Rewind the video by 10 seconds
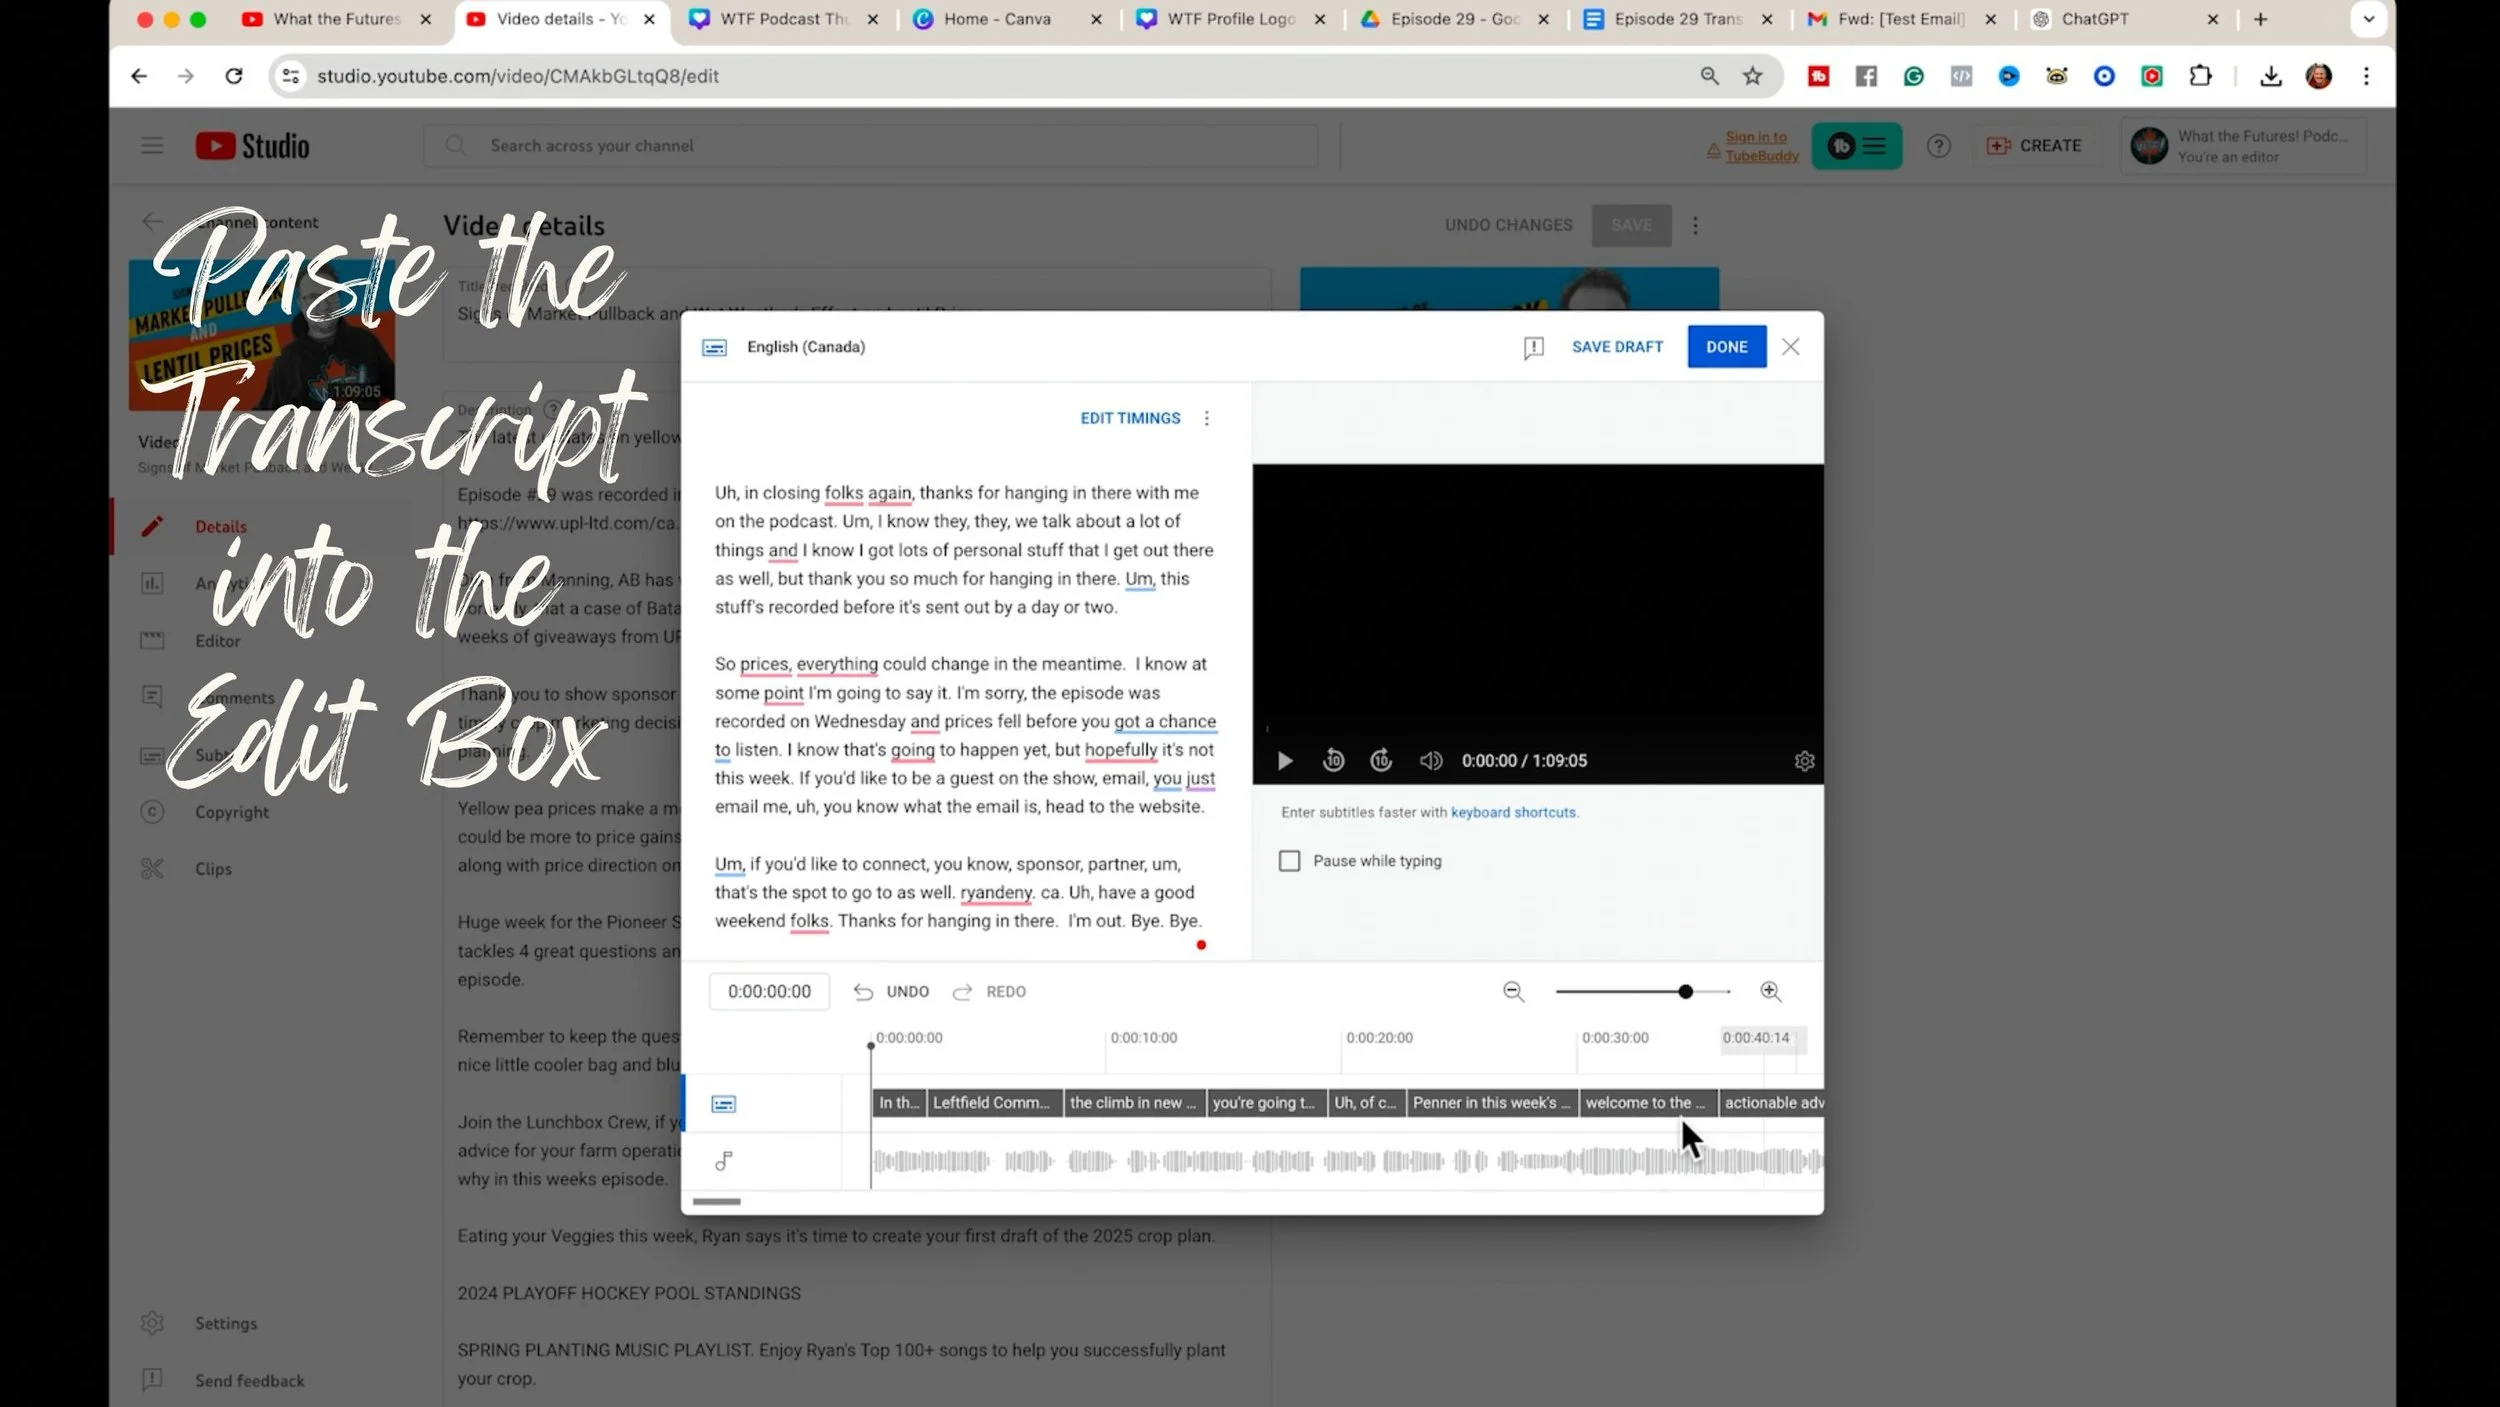 (1333, 761)
